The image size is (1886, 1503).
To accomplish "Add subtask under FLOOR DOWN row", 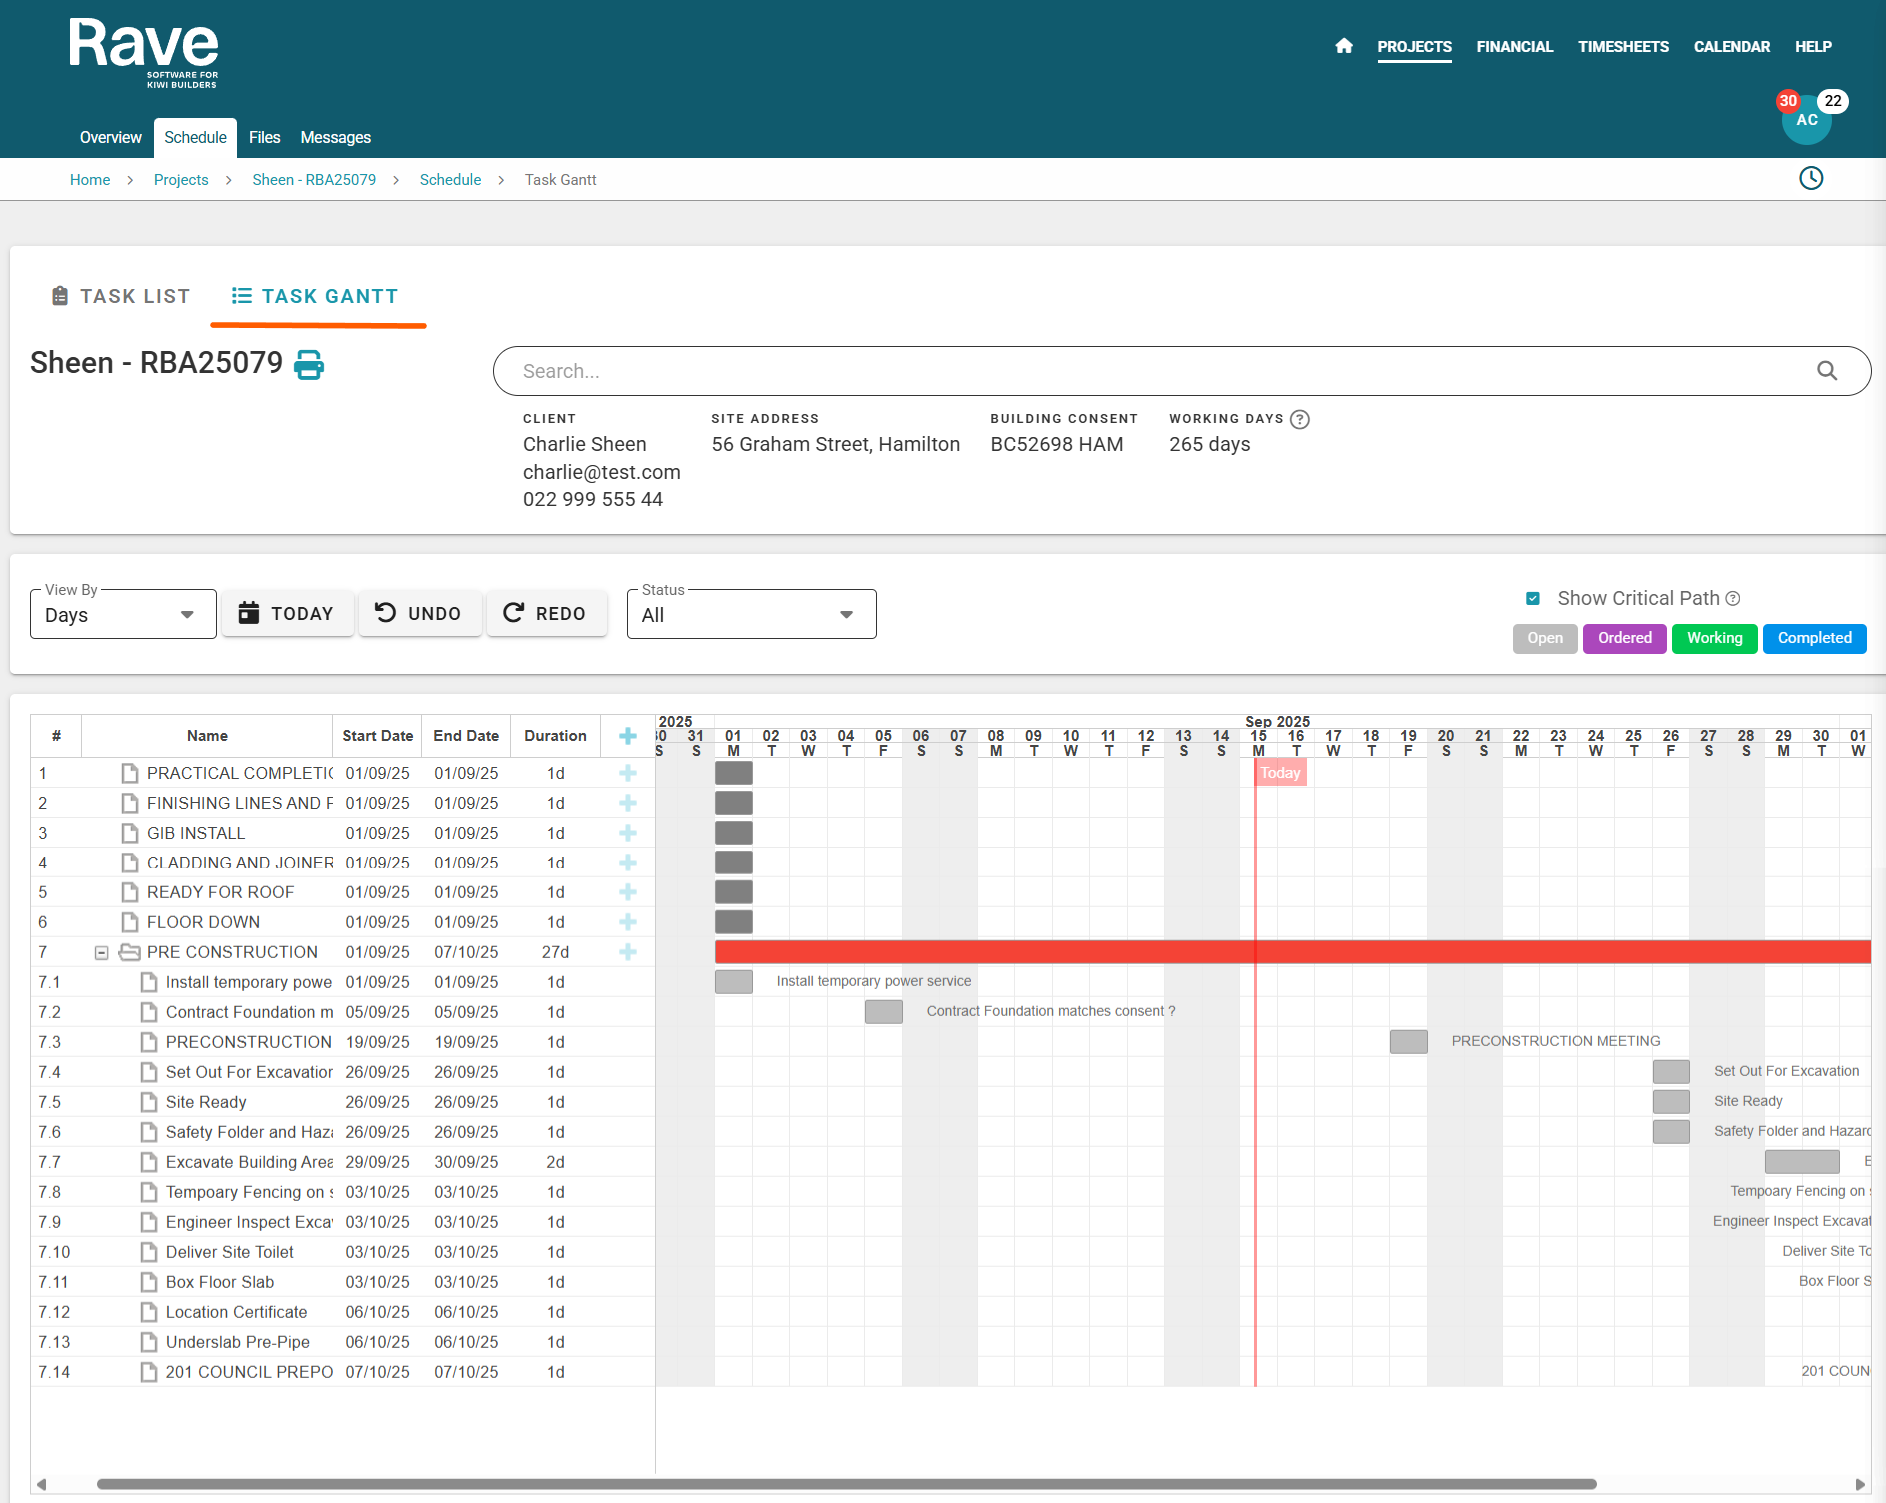I will [x=628, y=922].
